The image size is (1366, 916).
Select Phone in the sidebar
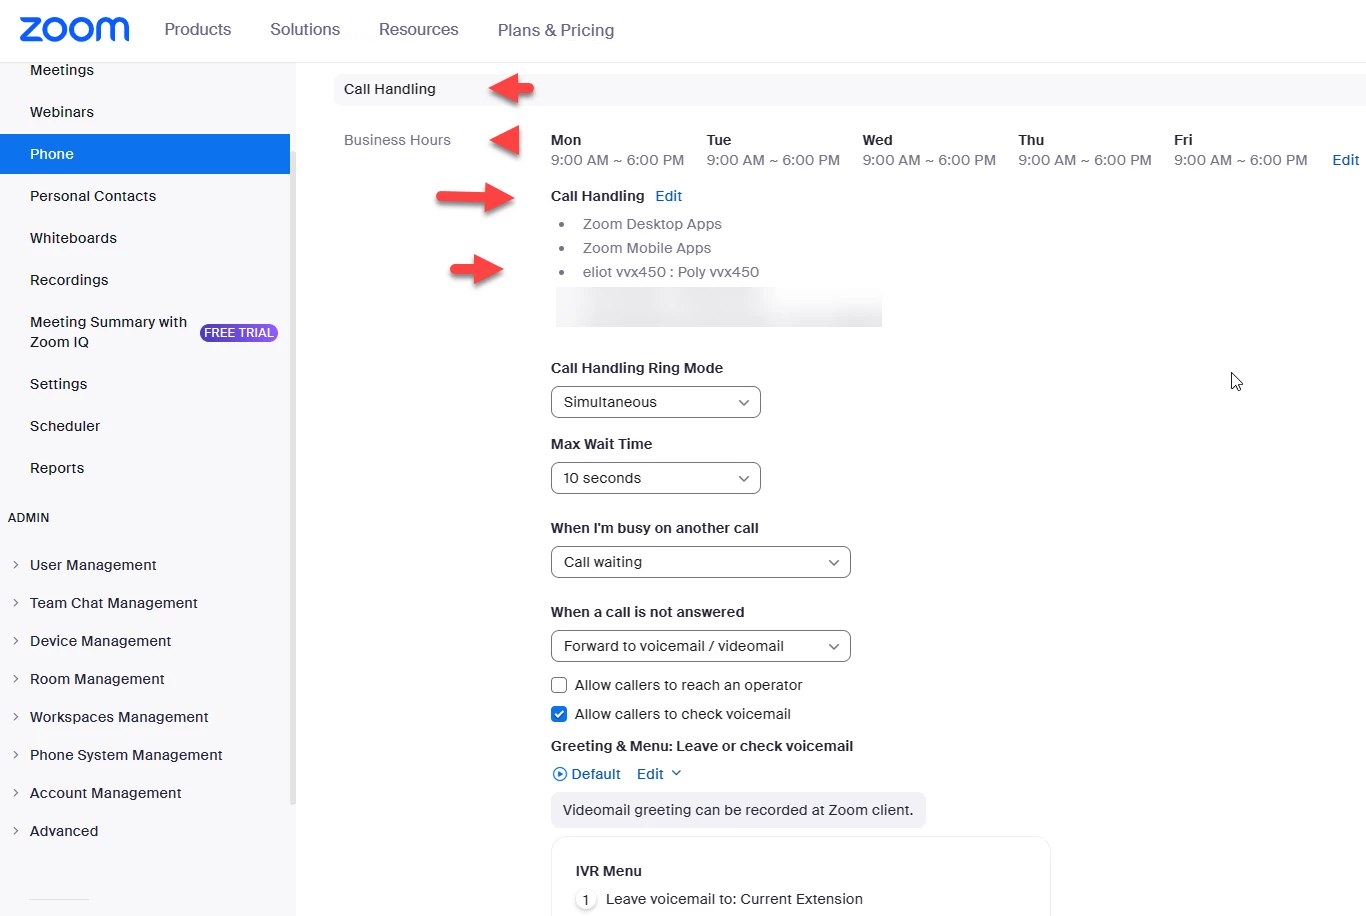point(145,154)
